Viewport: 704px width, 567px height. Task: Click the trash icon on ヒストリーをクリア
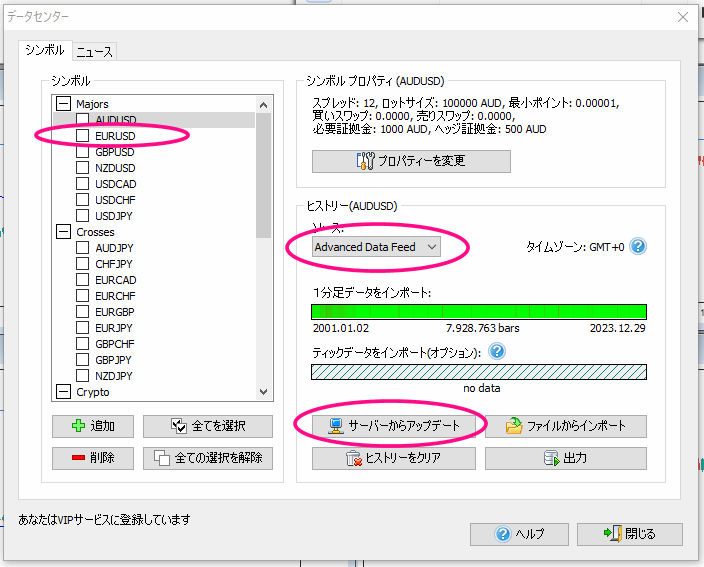[x=354, y=458]
